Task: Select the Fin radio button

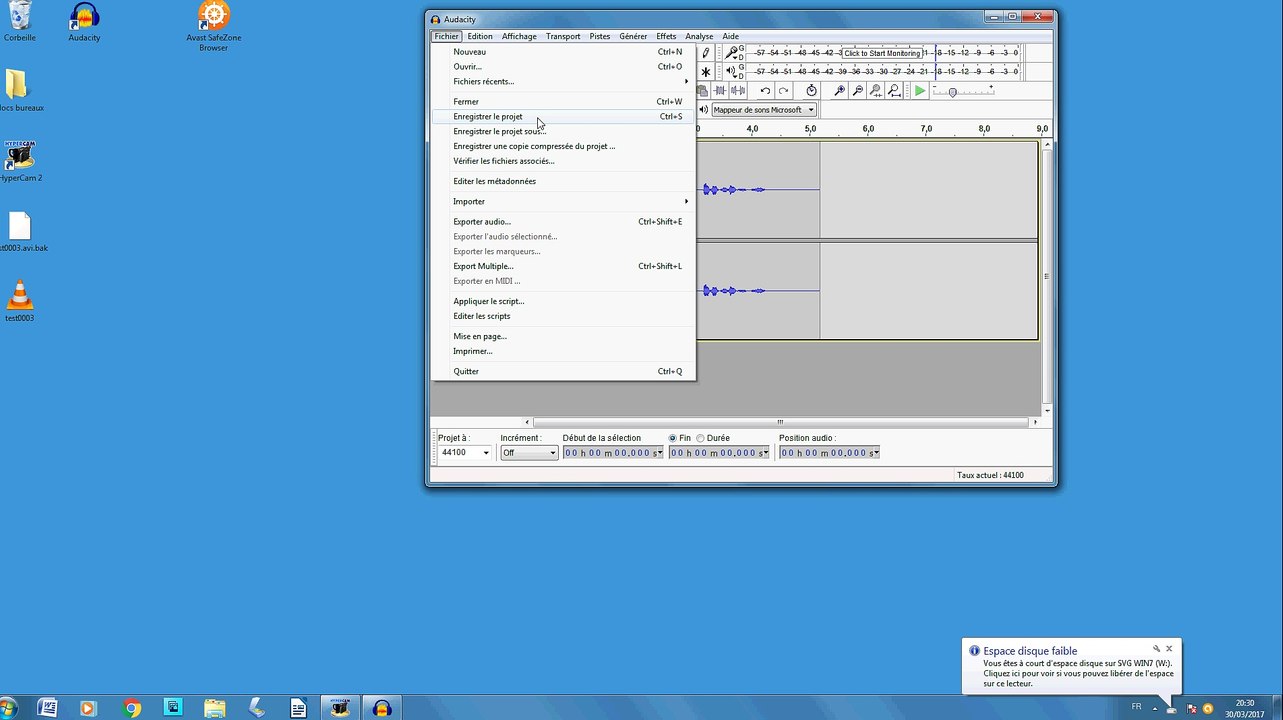Action: [x=673, y=438]
